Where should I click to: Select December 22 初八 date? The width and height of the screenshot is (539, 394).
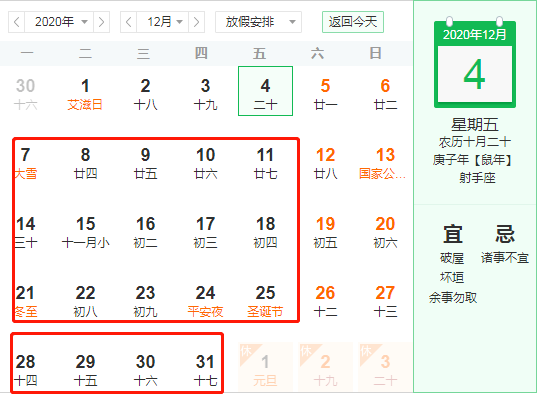tap(85, 302)
